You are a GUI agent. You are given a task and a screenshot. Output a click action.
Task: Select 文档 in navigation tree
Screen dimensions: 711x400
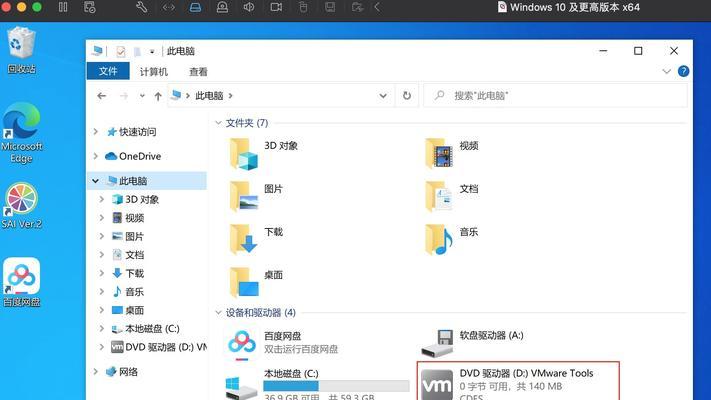pos(128,255)
